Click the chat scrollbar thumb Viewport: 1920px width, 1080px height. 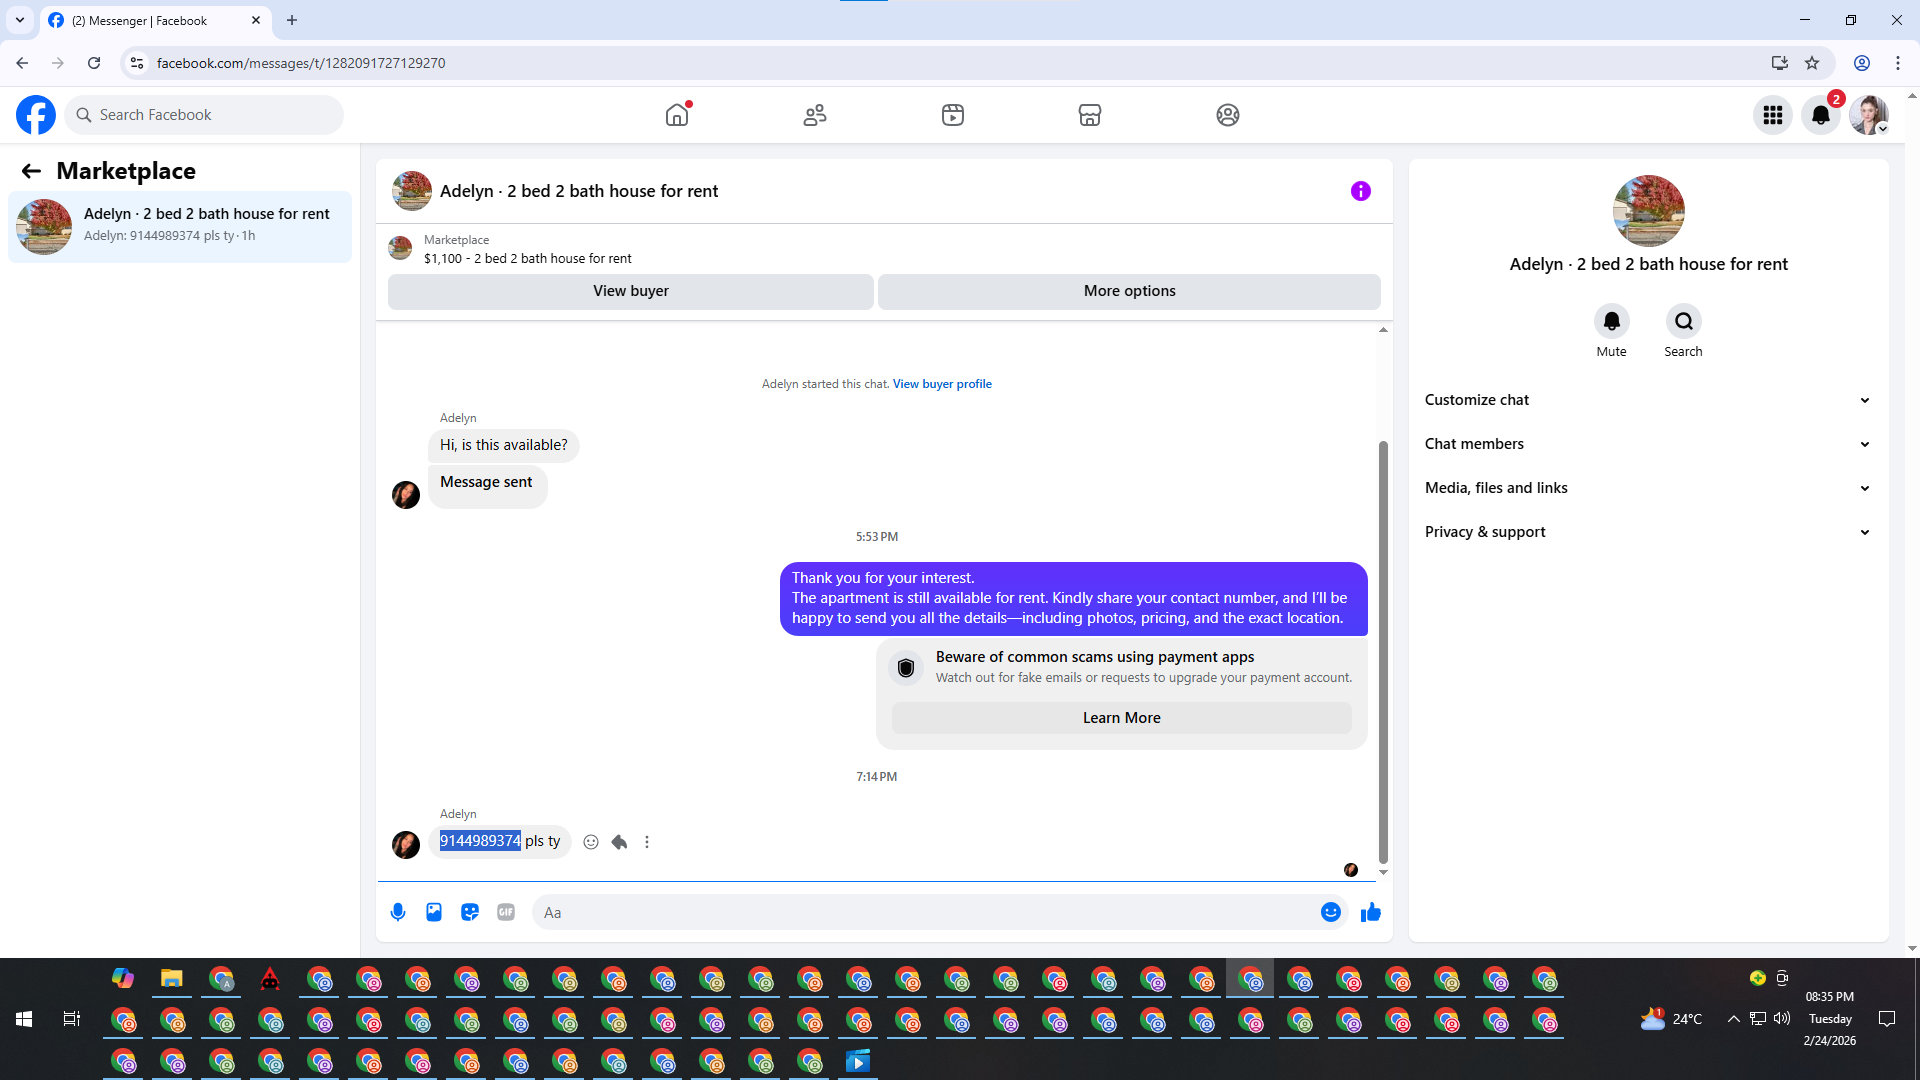[1383, 650]
